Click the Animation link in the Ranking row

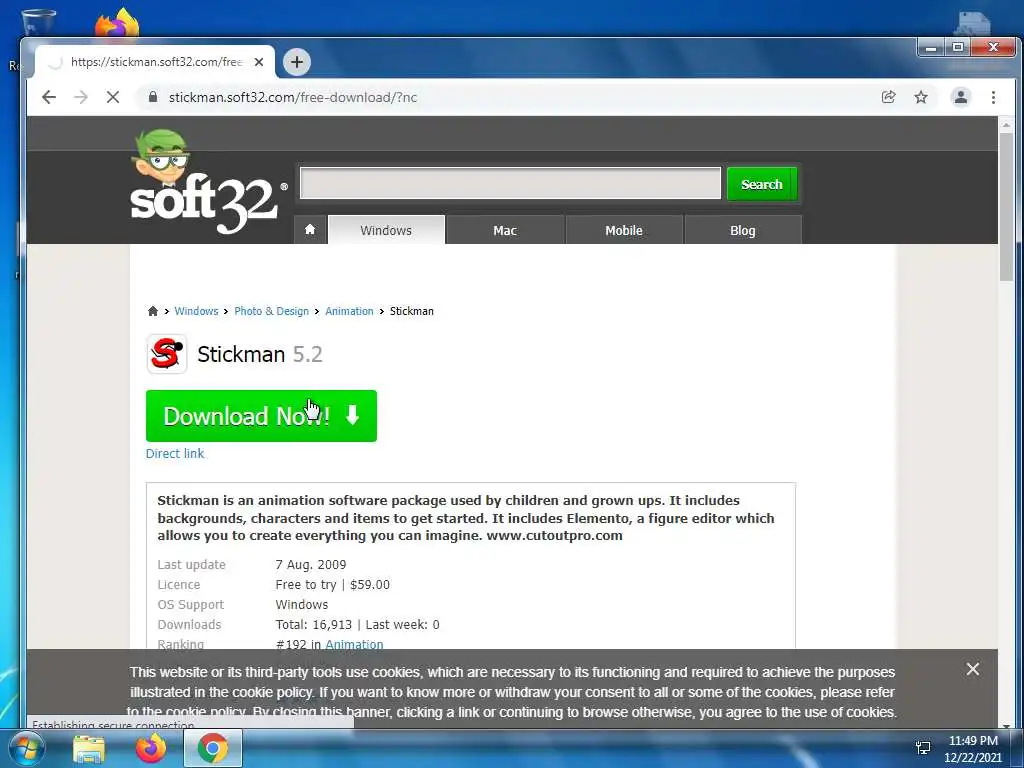tap(354, 644)
